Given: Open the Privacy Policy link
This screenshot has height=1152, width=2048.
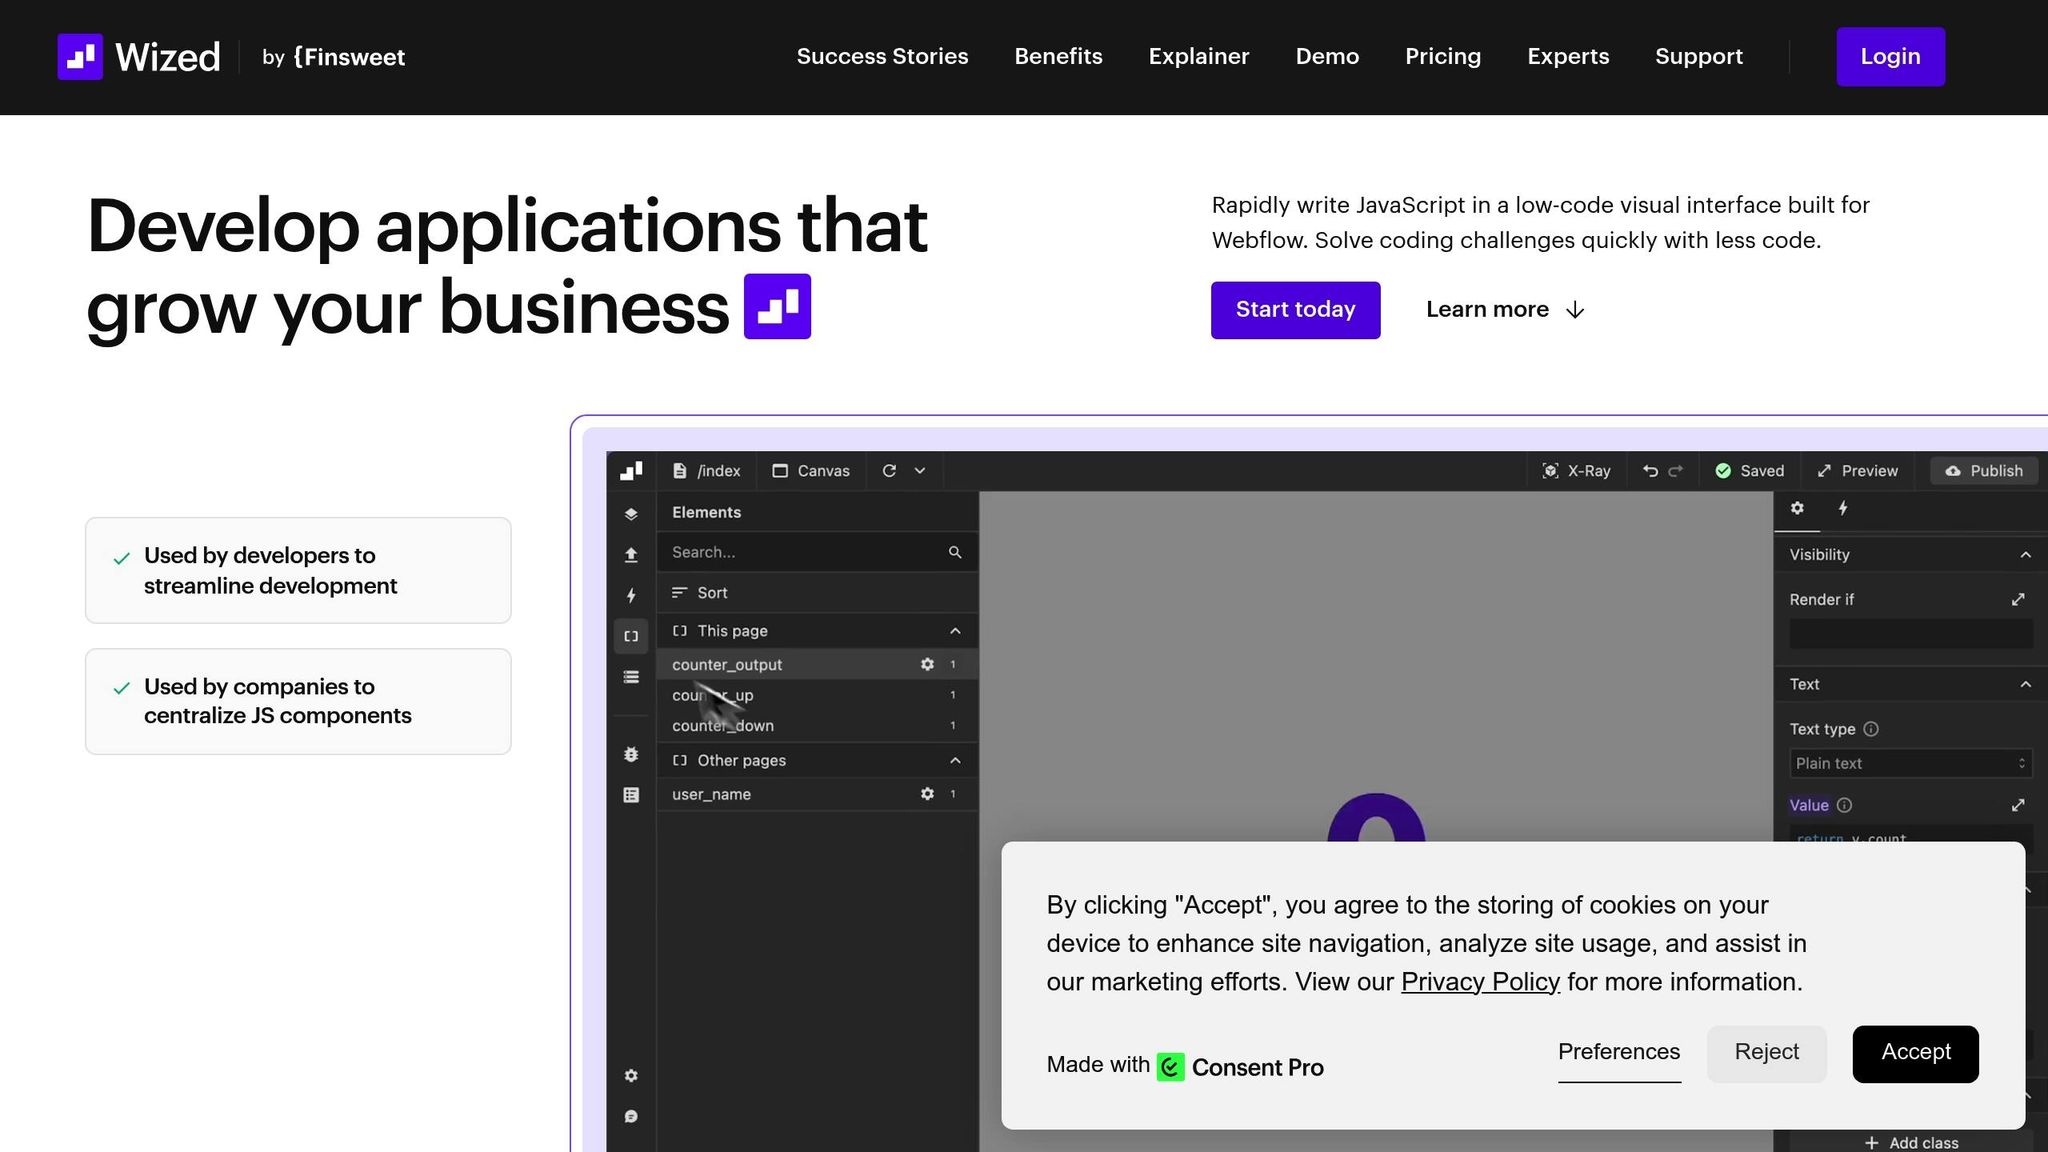Looking at the screenshot, I should coord(1480,982).
